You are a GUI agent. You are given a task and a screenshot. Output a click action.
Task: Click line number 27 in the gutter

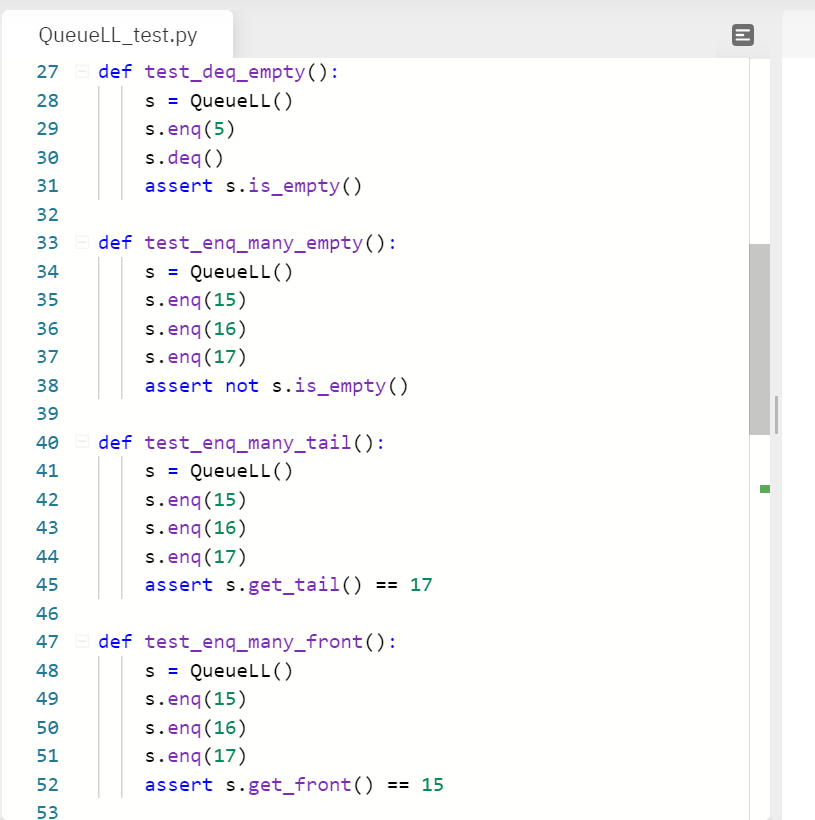tap(47, 71)
